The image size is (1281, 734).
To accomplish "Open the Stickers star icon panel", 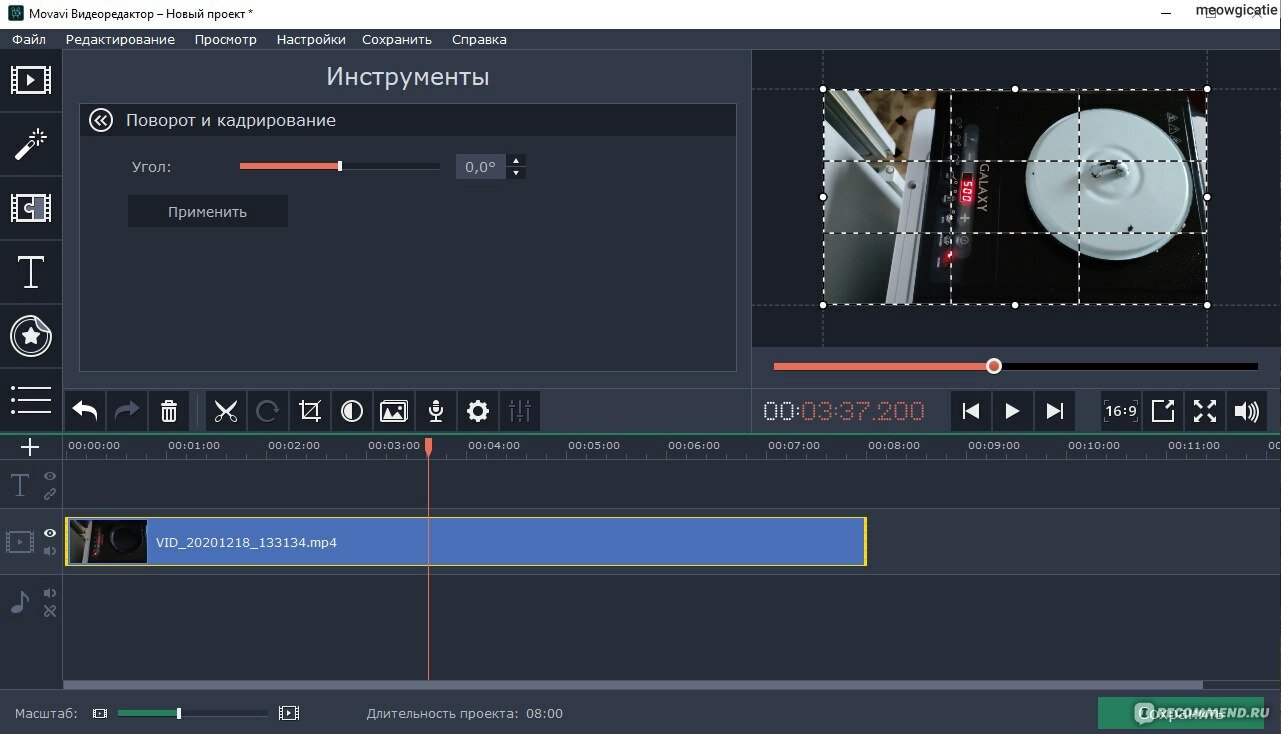I will click(31, 336).
